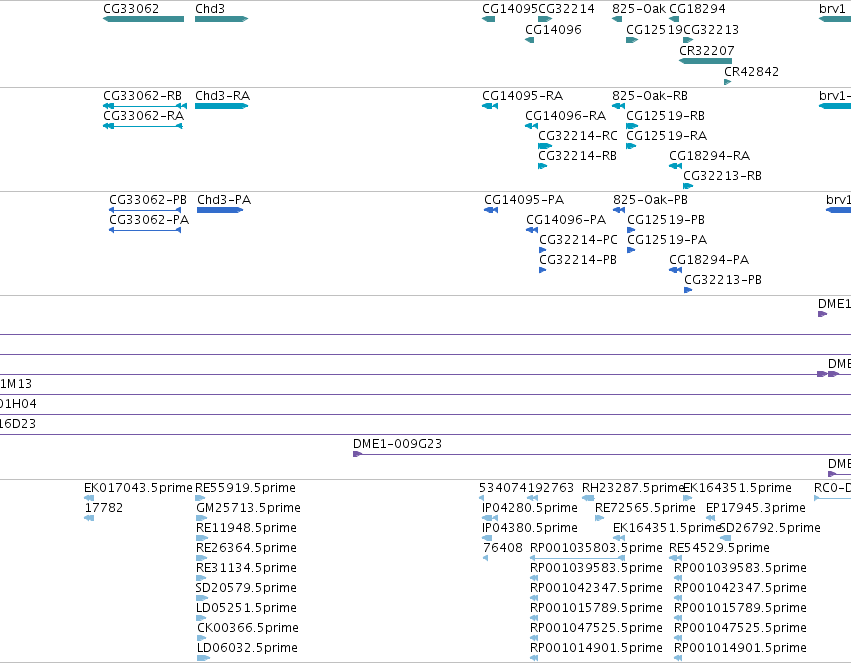The width and height of the screenshot is (851, 663).
Task: Click the RE72565.5prime EST label
Action: click(x=645, y=508)
